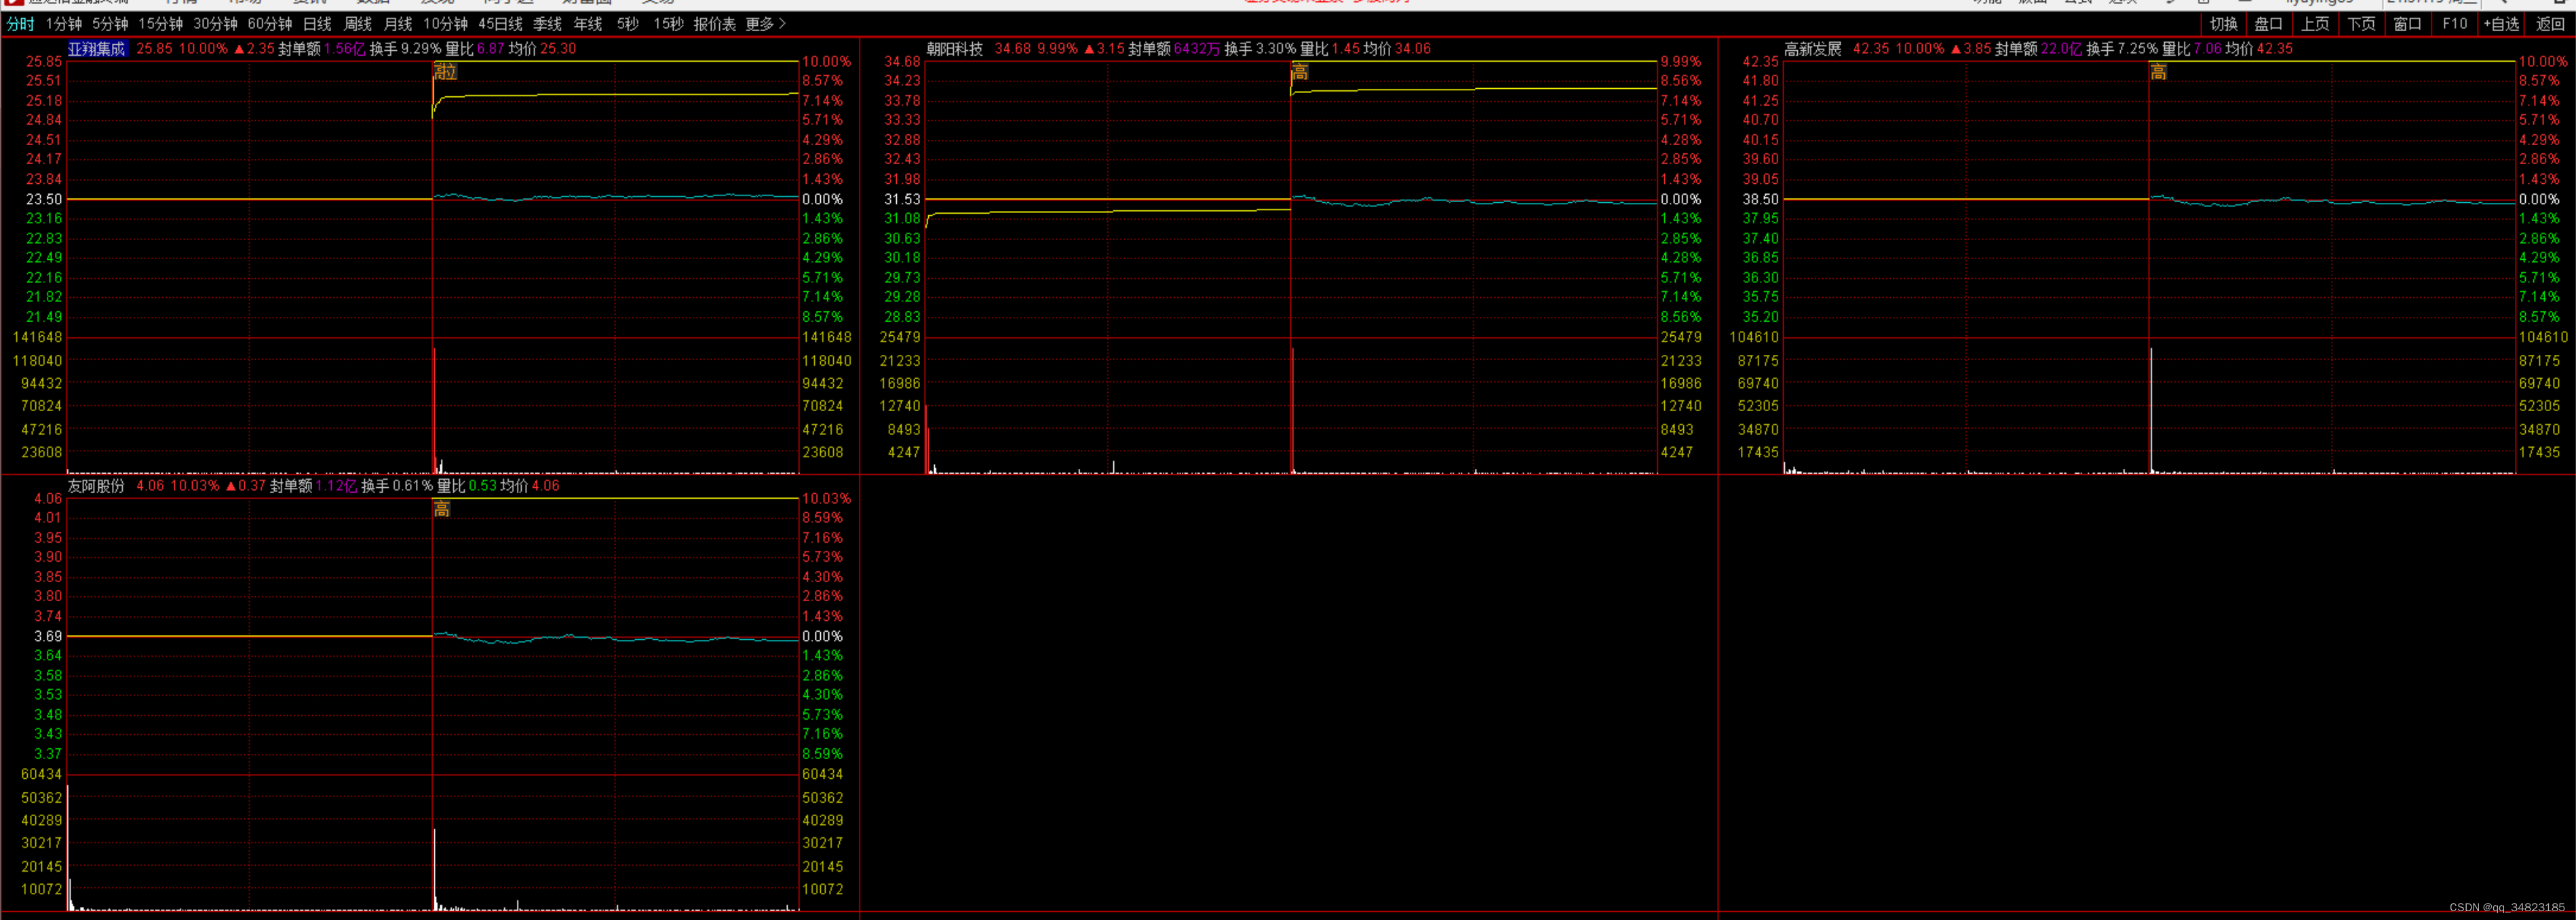Open the 盘口 panel

click(2268, 24)
